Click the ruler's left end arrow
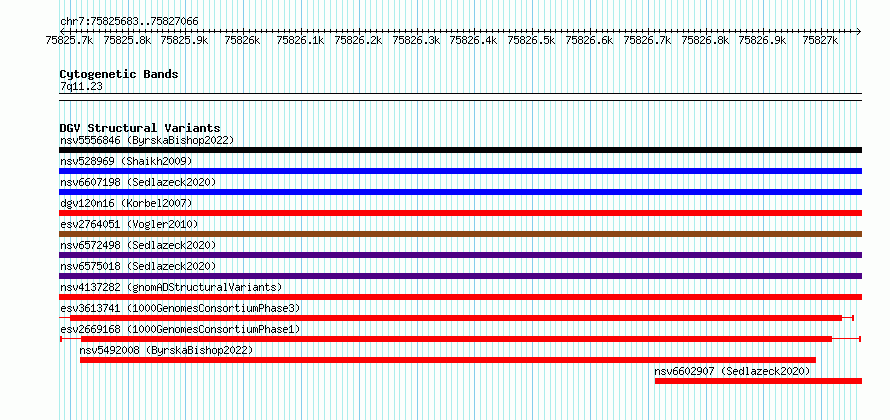Viewport: 890px width, 420px height. pos(62,31)
